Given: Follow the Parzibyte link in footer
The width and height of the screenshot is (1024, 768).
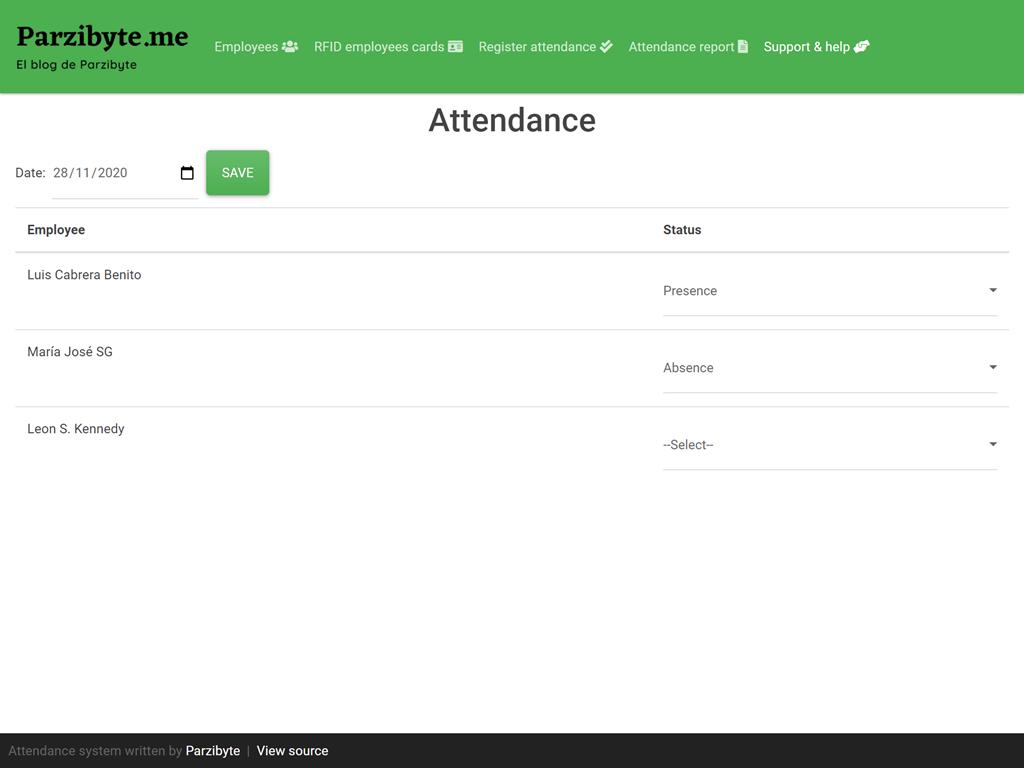Looking at the screenshot, I should point(213,751).
